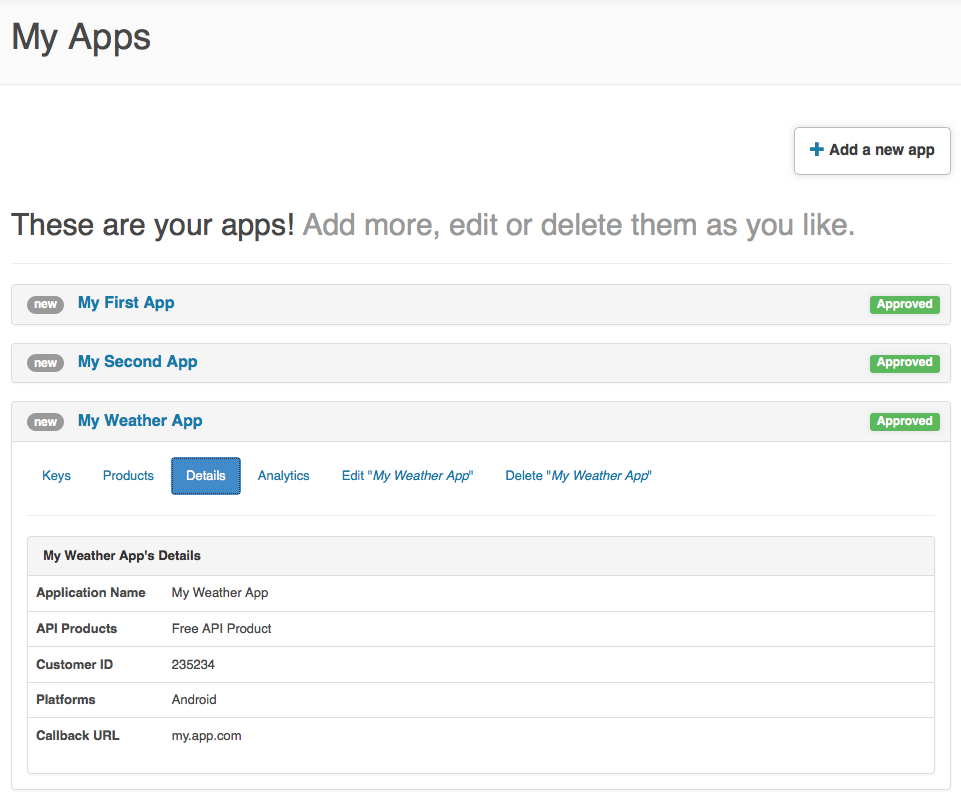Click the Approved badge on My Weather App
This screenshot has height=799, width=961.
(904, 422)
